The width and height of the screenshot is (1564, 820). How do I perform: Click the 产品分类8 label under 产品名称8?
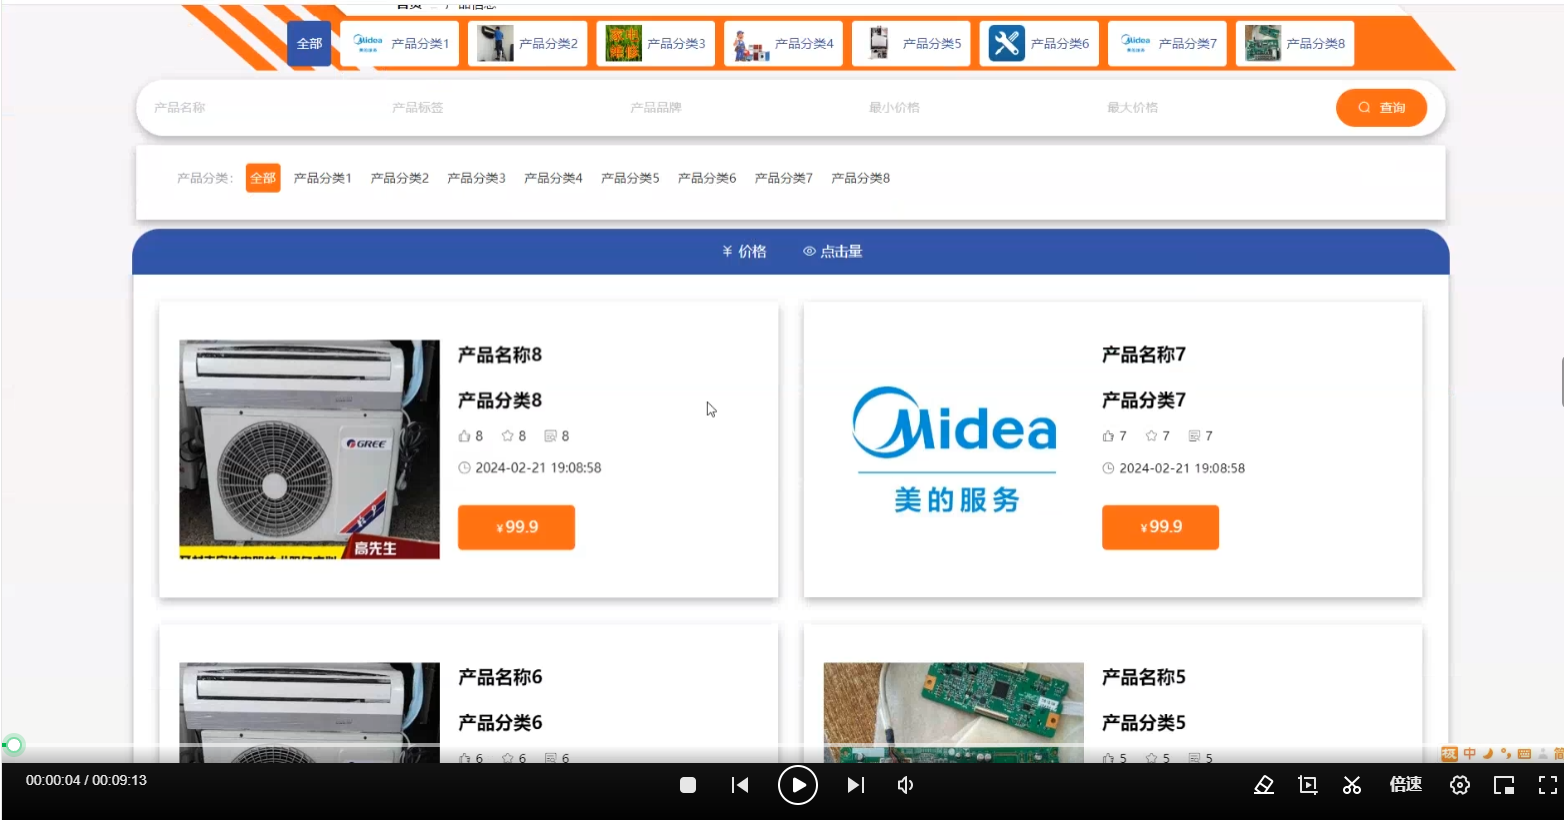(x=500, y=400)
